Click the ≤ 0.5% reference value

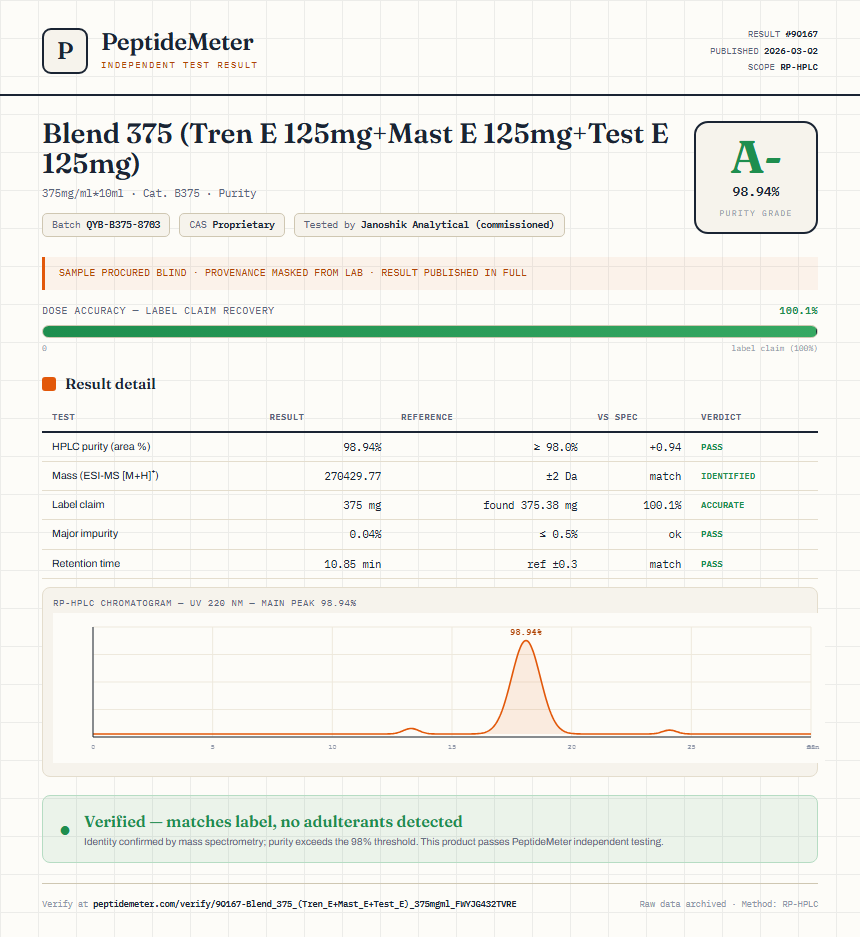[558, 534]
